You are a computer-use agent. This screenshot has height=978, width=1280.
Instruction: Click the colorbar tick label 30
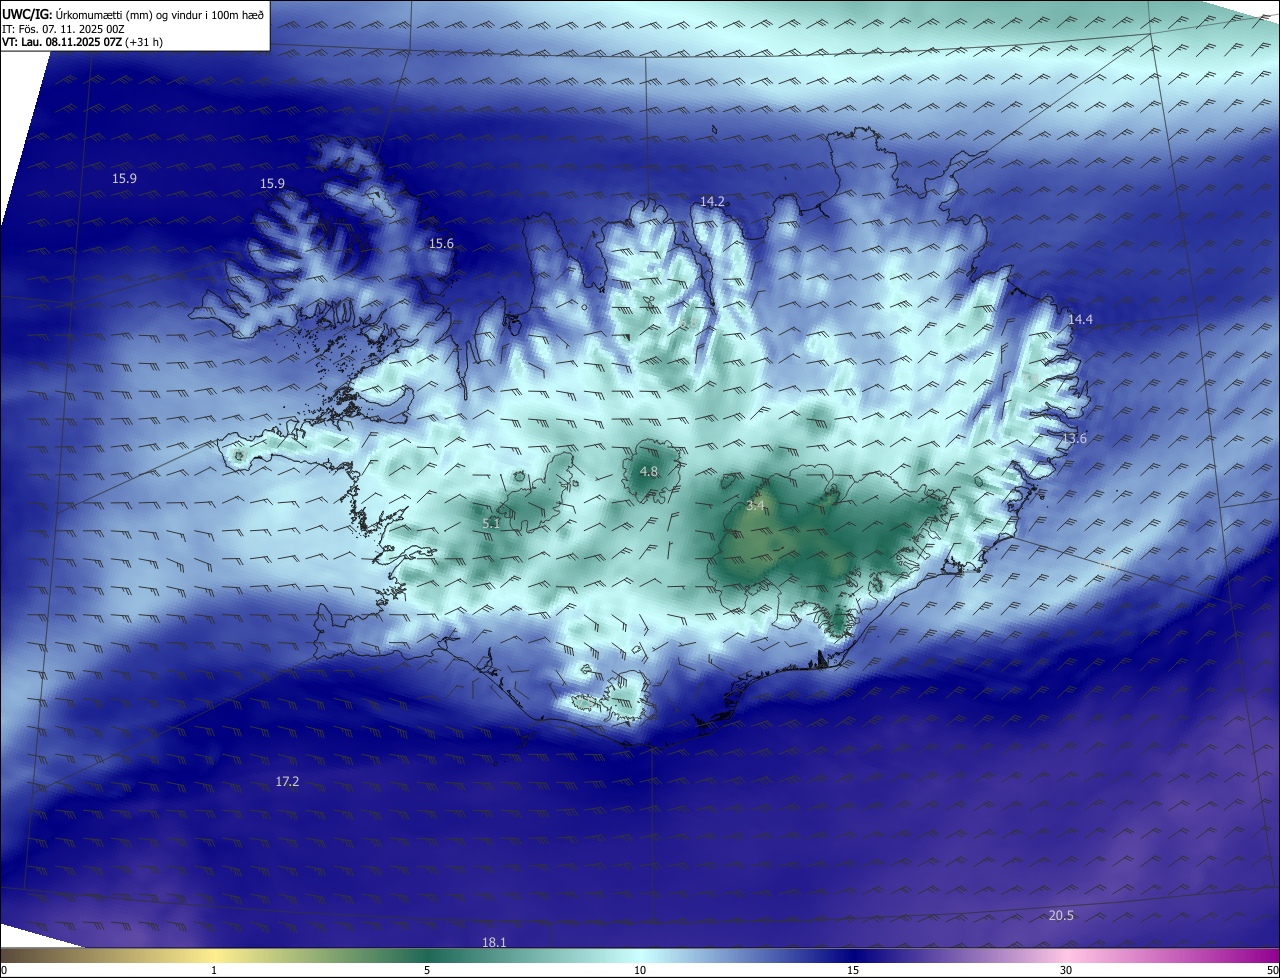[1066, 971]
